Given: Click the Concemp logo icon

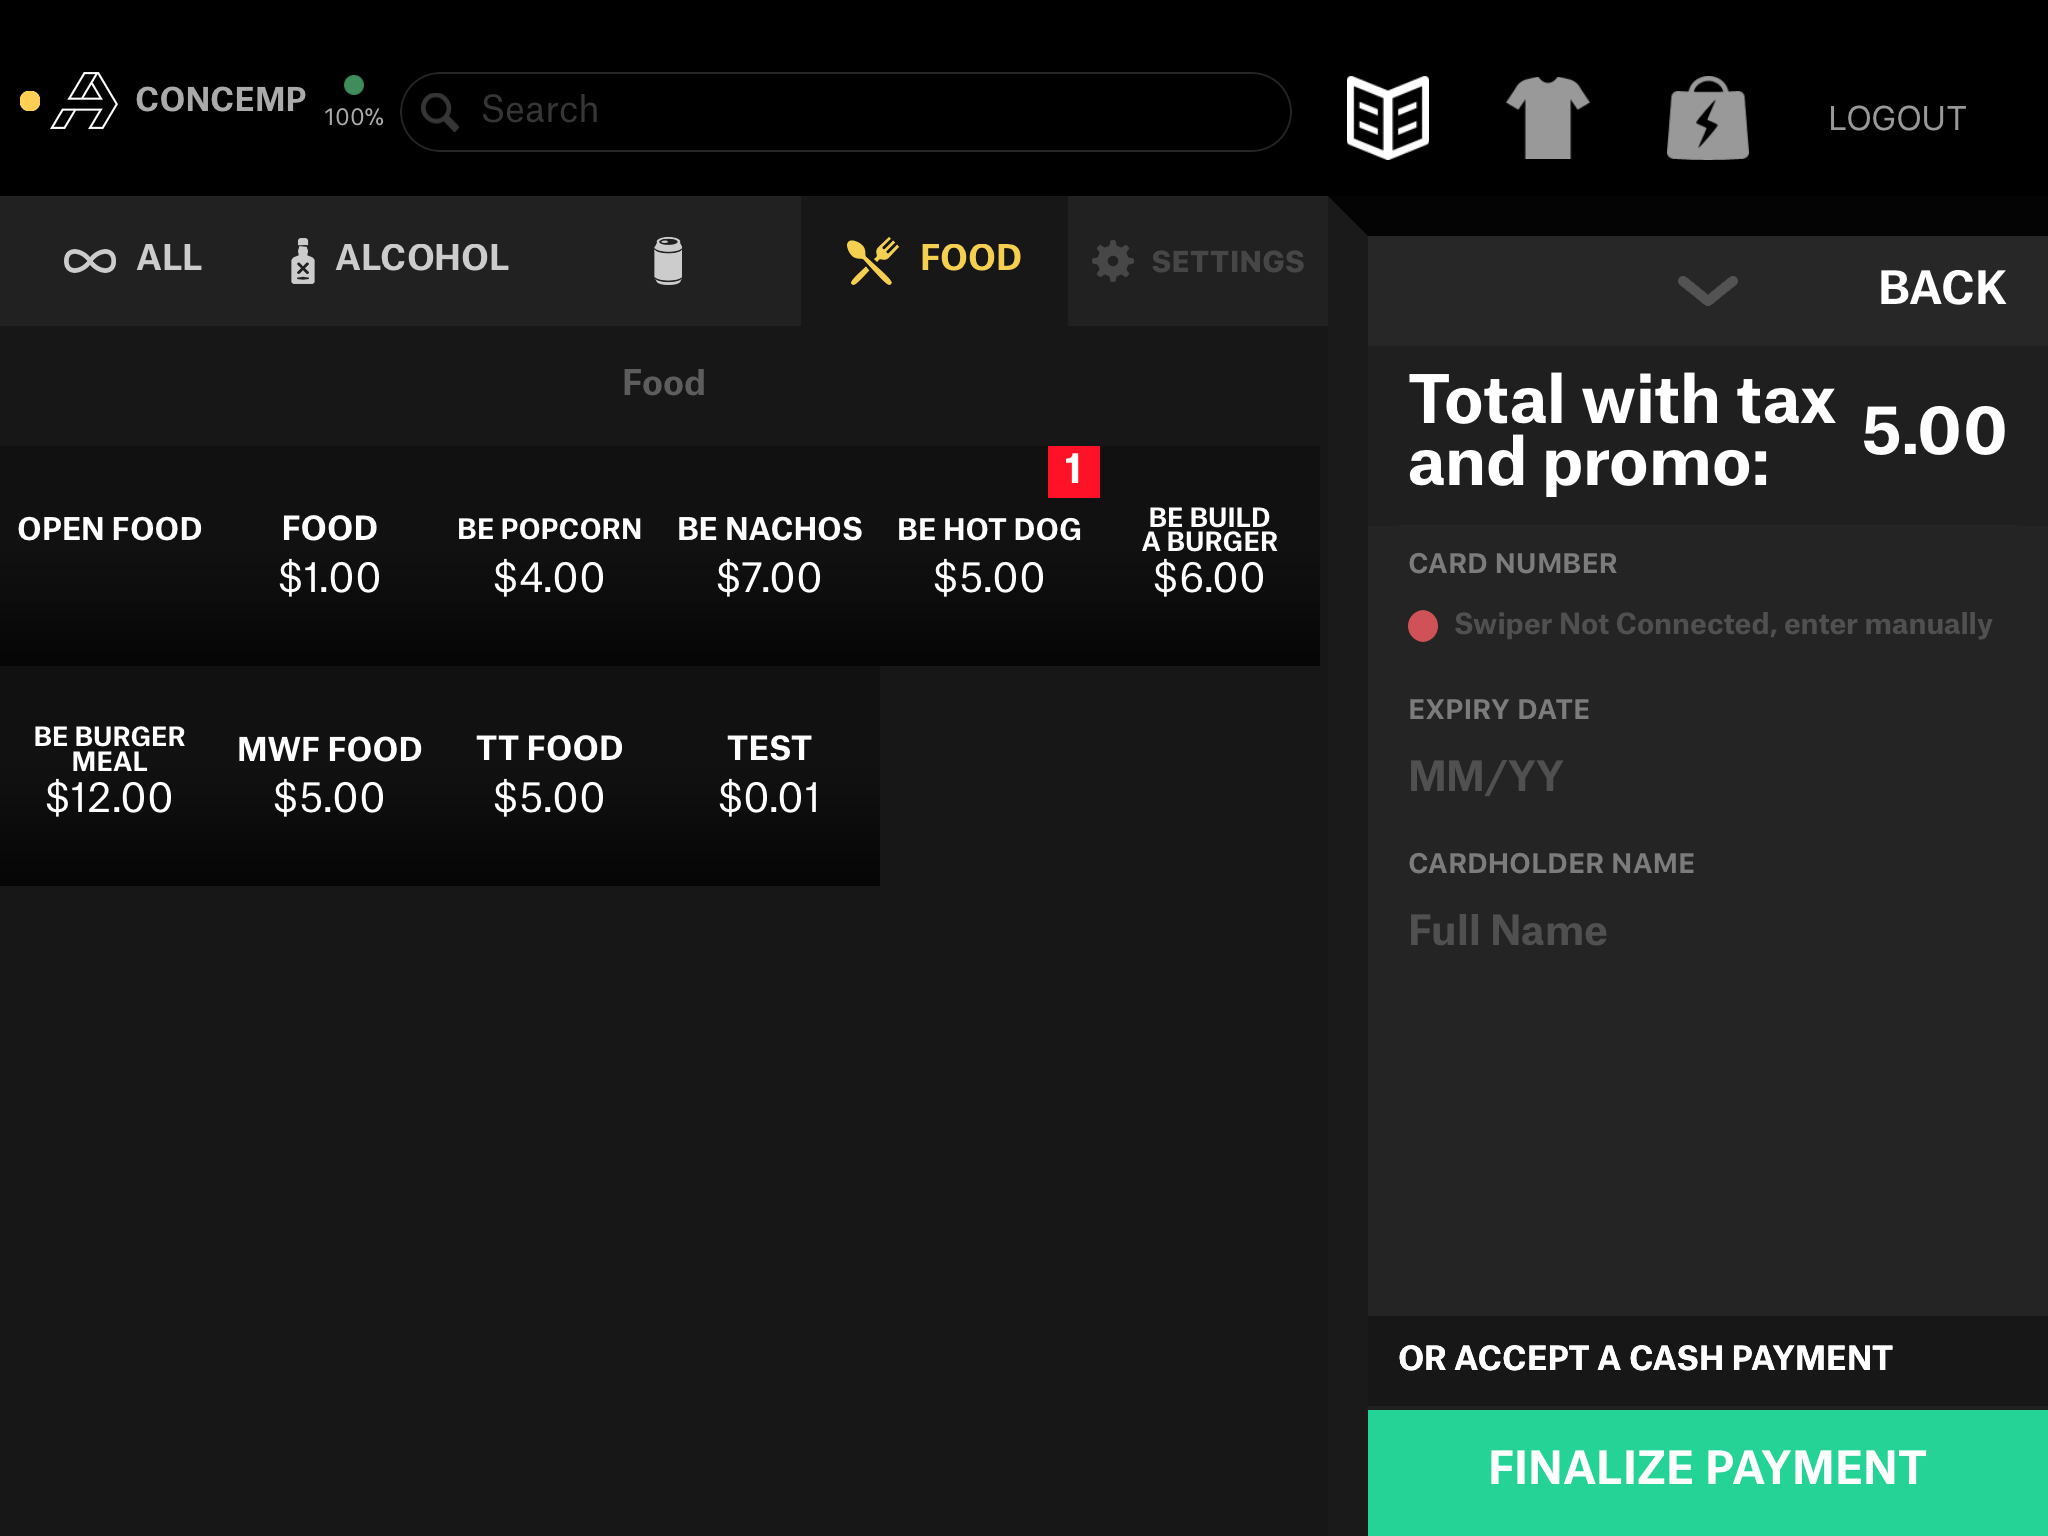Looking at the screenshot, I should tap(85, 101).
